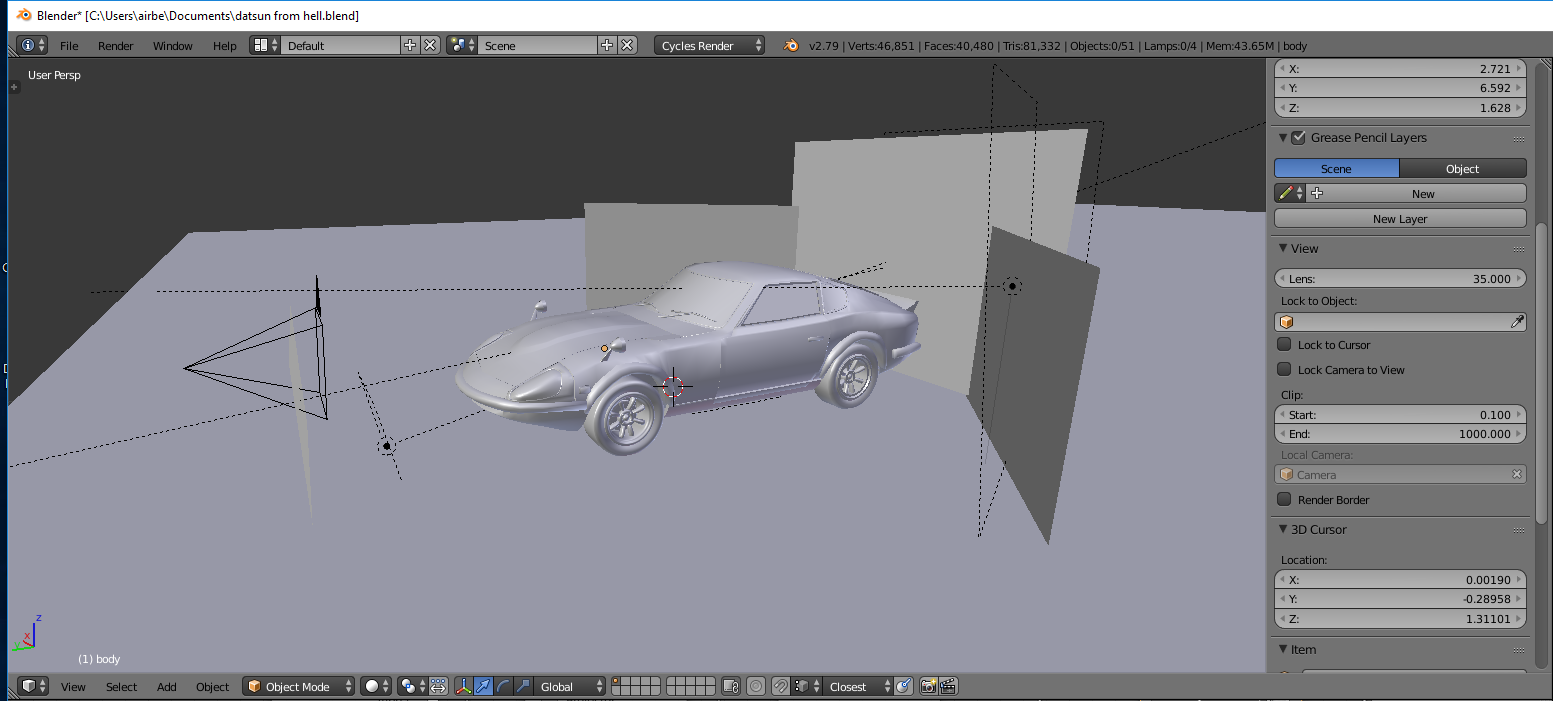Tick the Render Border checkbox
Image resolution: width=1553 pixels, height=701 pixels.
1284,499
